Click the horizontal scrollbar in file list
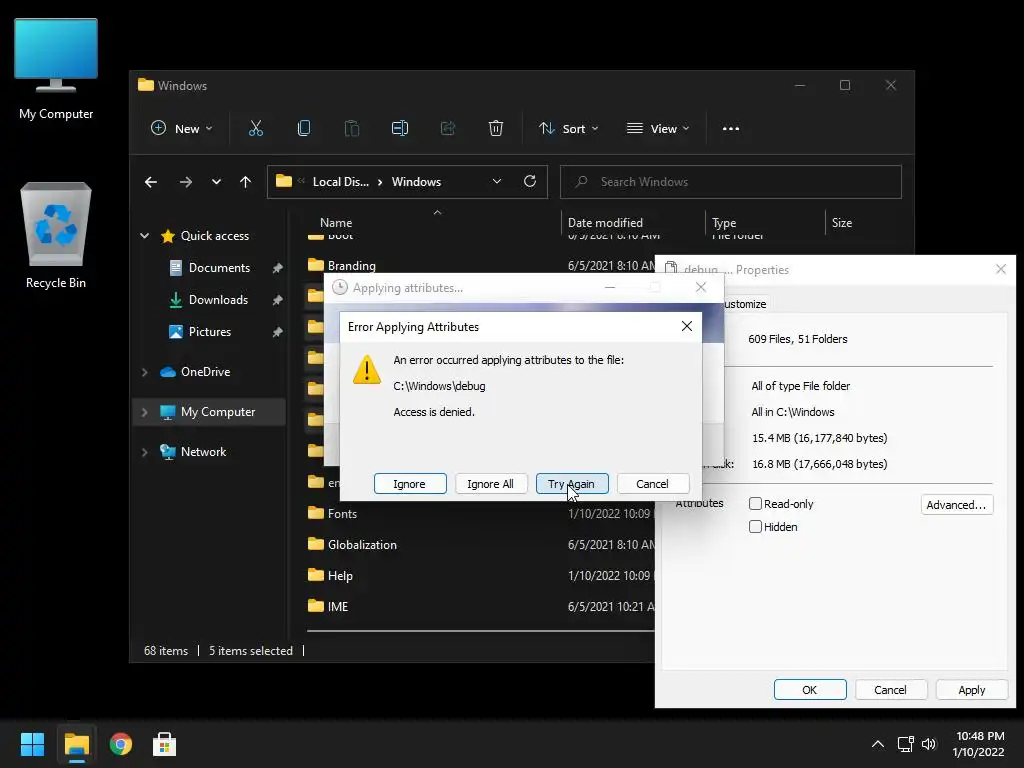The image size is (1024, 768). (481, 631)
